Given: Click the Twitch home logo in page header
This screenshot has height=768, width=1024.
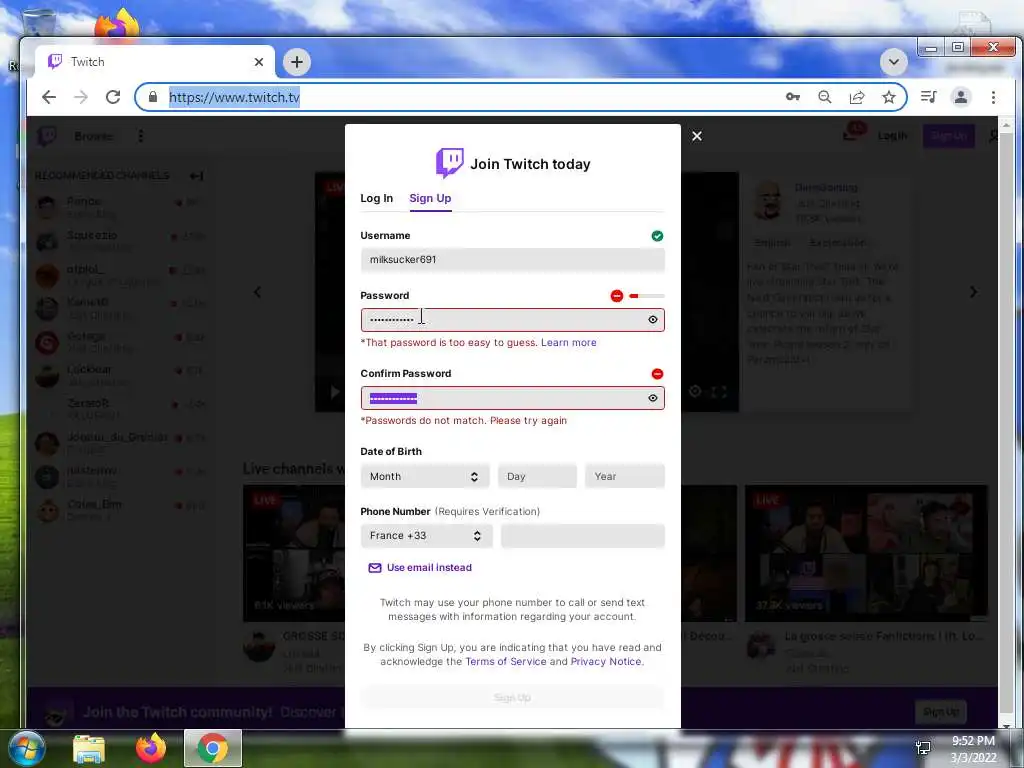Looking at the screenshot, I should 47,136.
